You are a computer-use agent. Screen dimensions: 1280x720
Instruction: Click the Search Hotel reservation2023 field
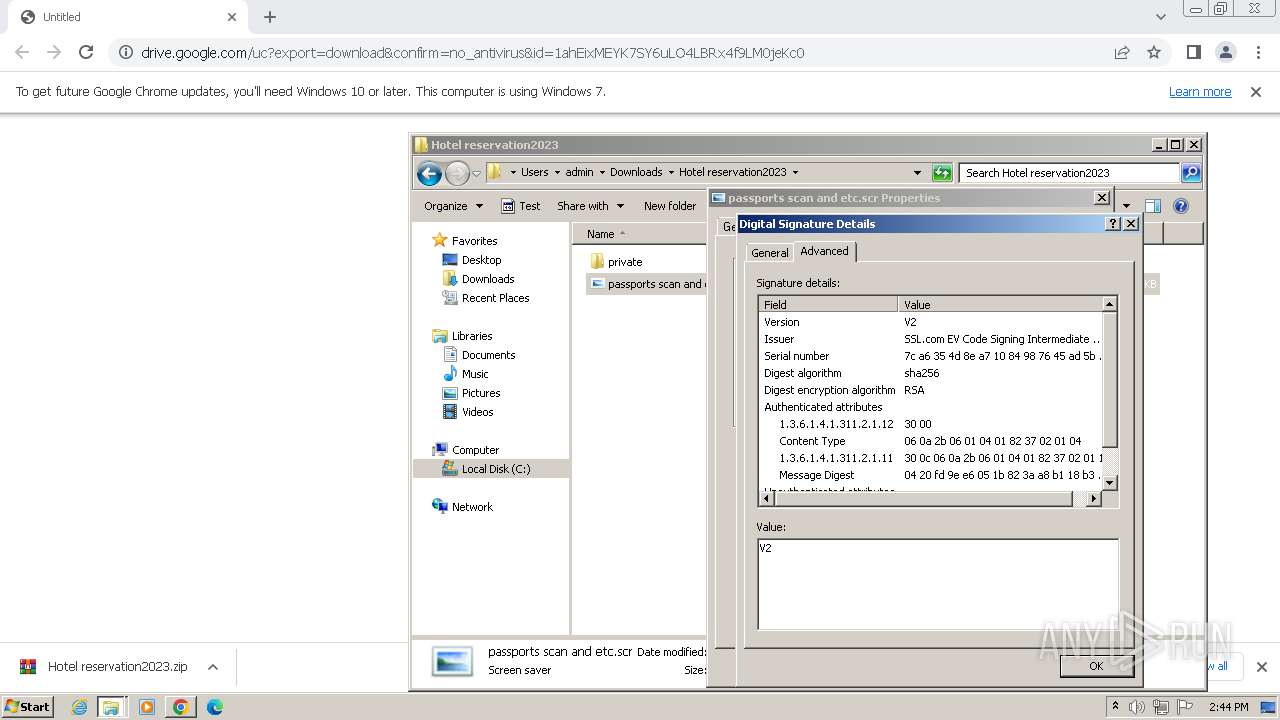1069,173
